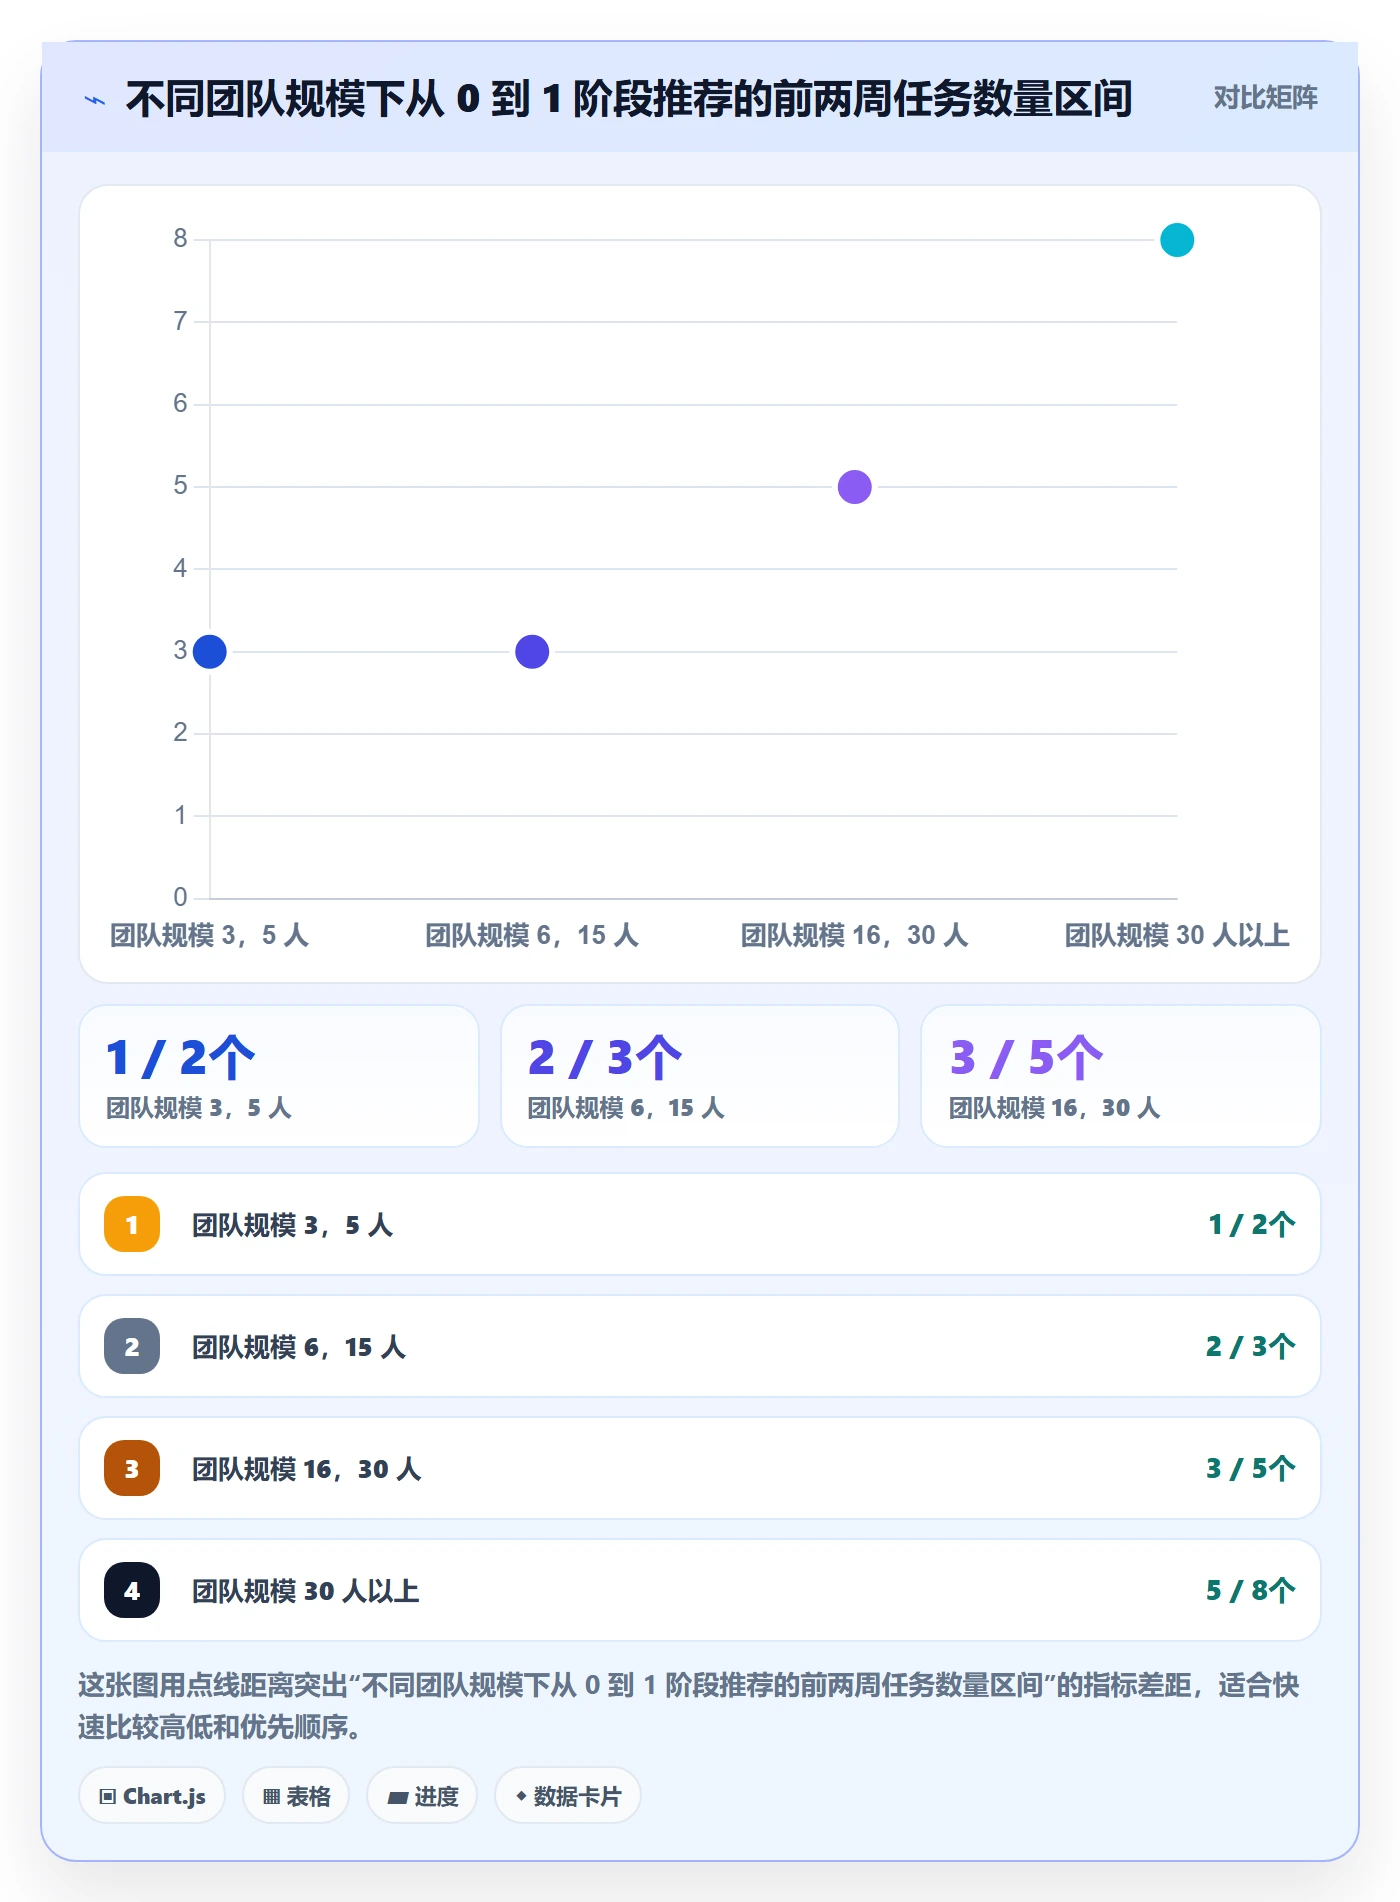Select list row 团队规模 16，30 人
Image resolution: width=1400 pixels, height=1902 pixels.
700,1468
